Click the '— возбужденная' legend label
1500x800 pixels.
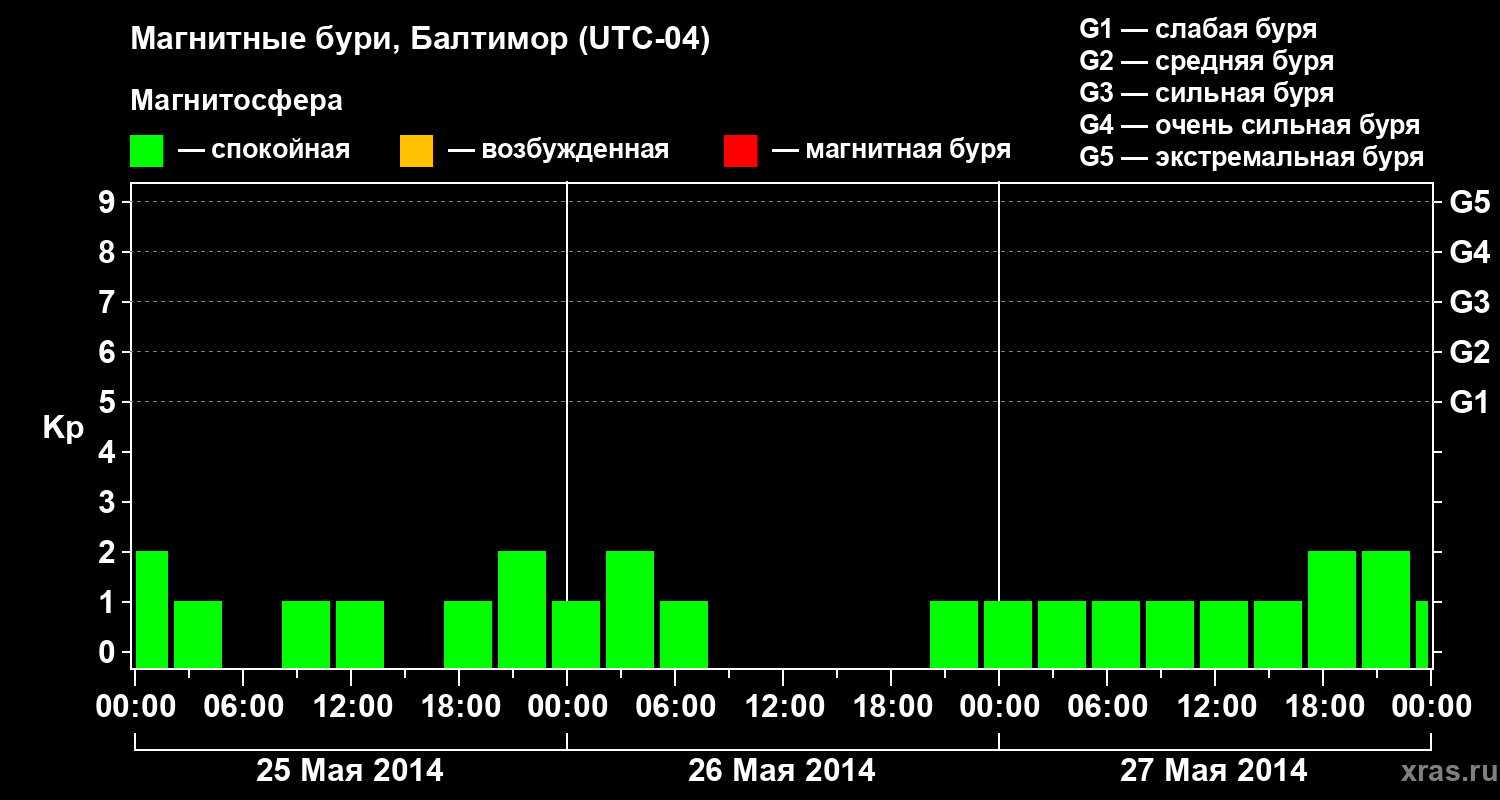pos(558,151)
